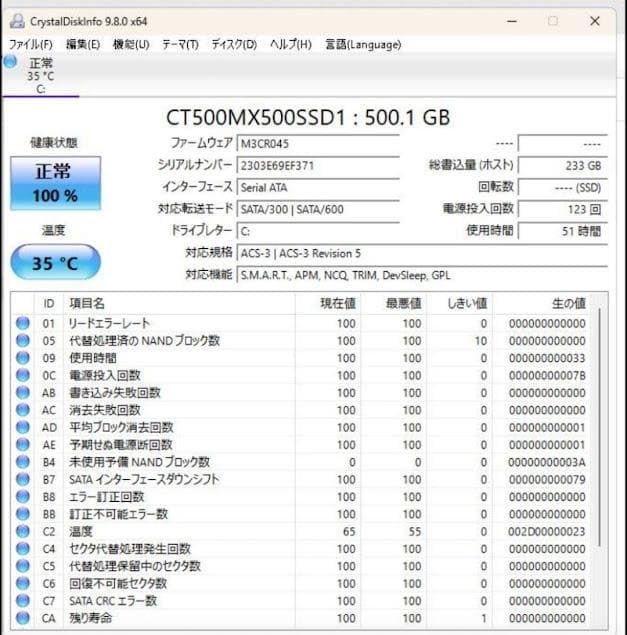The width and height of the screenshot is (627, 635).
Task: Click the ID column header
Action: click(49, 303)
